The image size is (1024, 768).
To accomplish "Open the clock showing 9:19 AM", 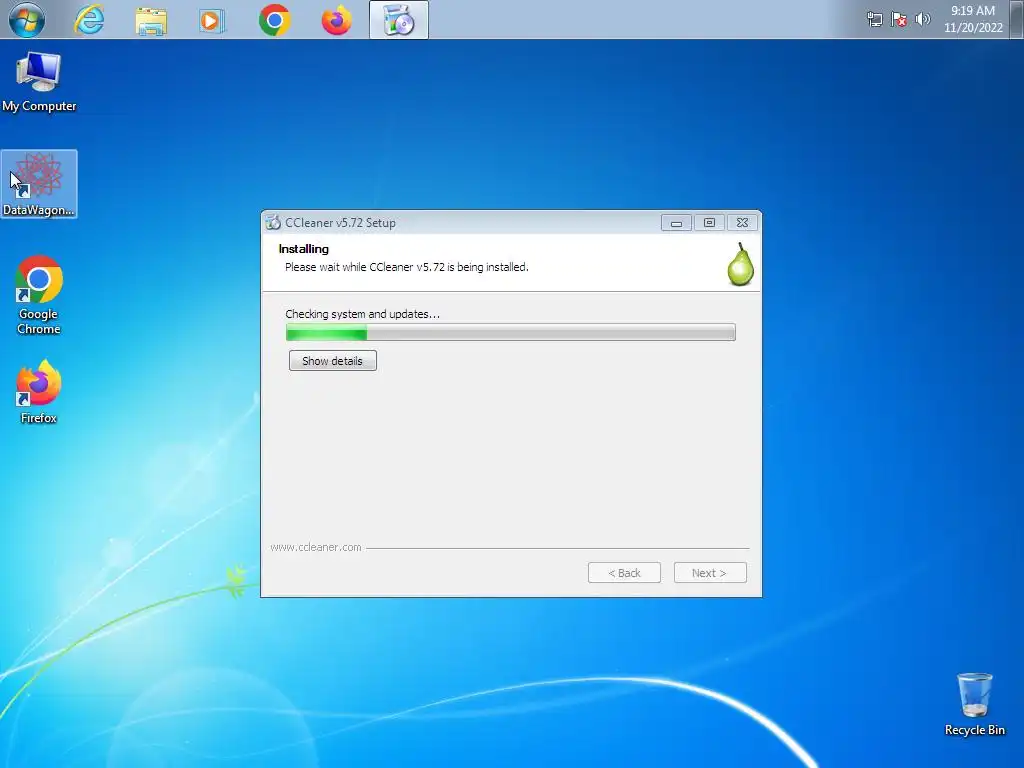I will click(973, 19).
